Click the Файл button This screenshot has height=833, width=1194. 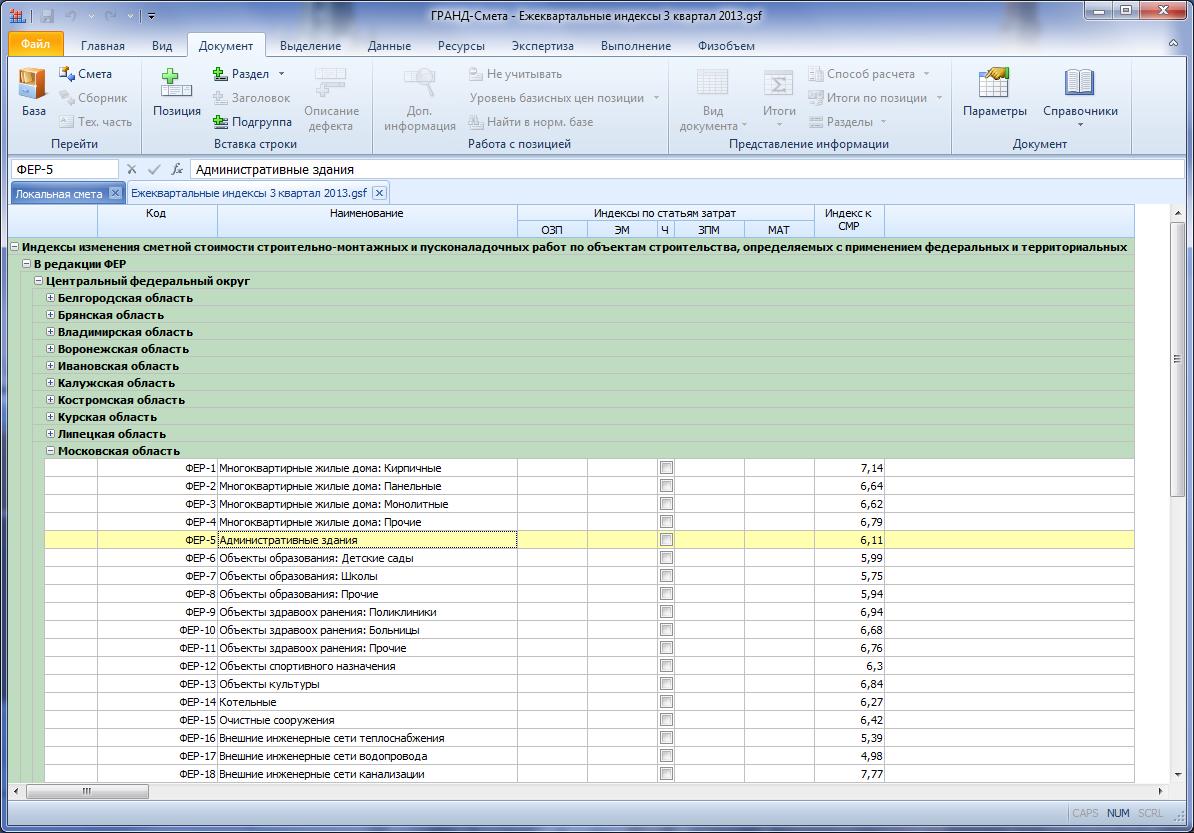click(35, 45)
